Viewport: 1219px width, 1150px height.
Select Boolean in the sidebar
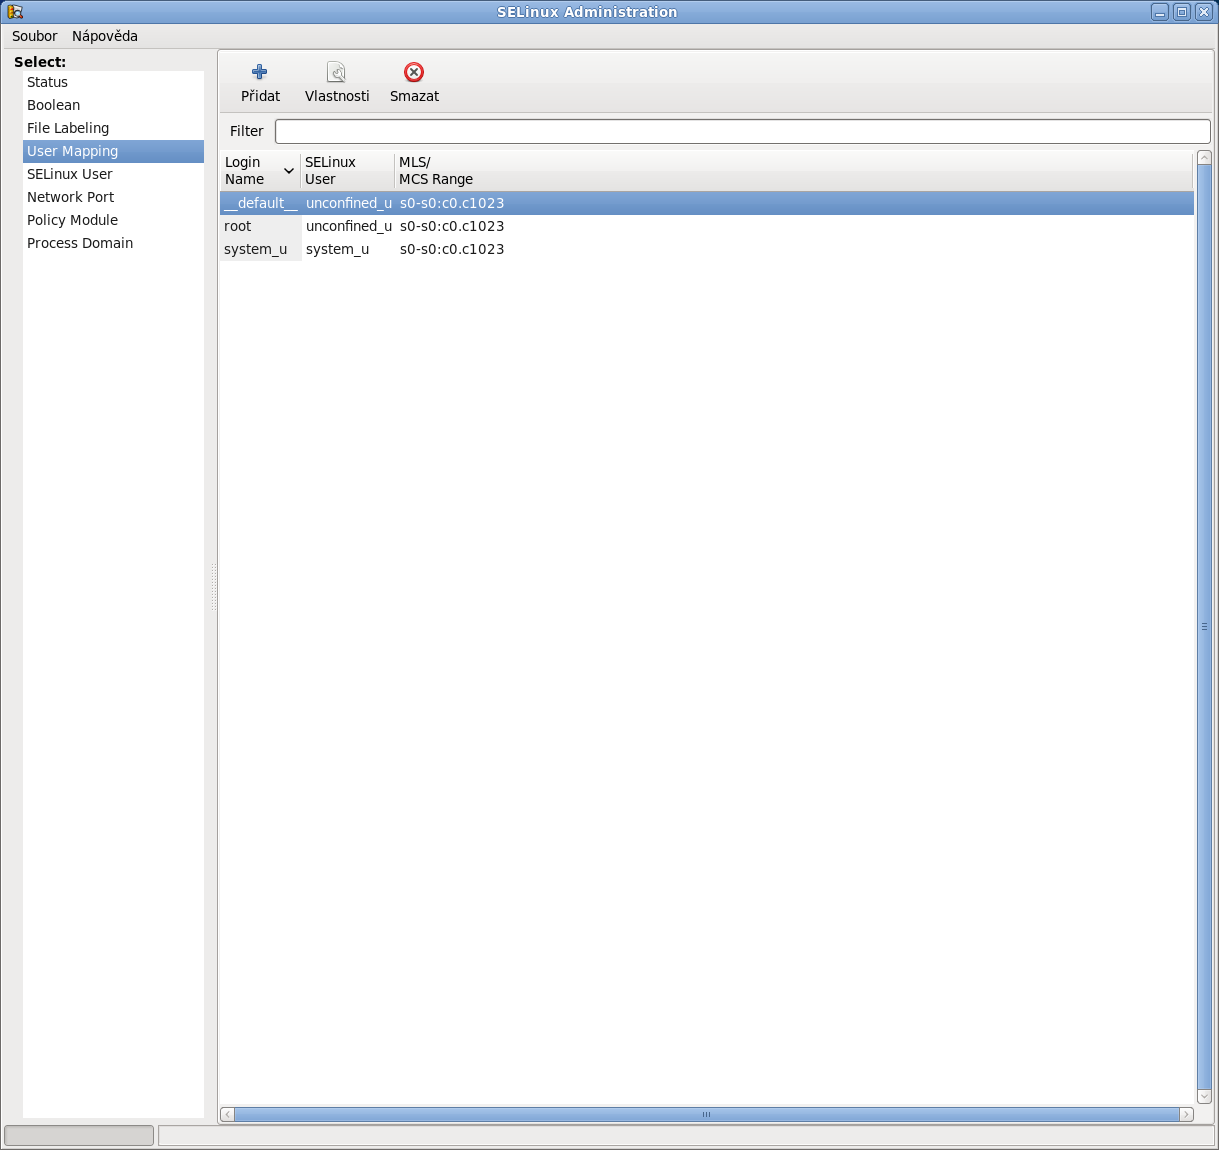click(113, 105)
